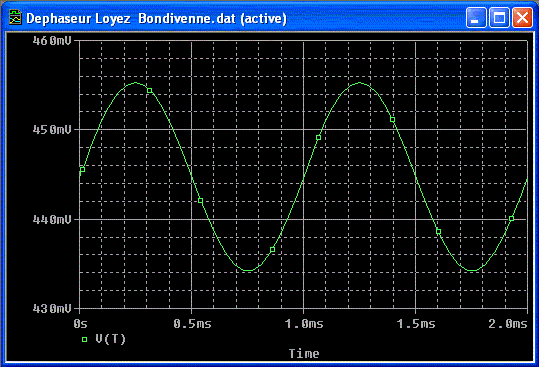Click the 1.0ms X-axis label

304,324
